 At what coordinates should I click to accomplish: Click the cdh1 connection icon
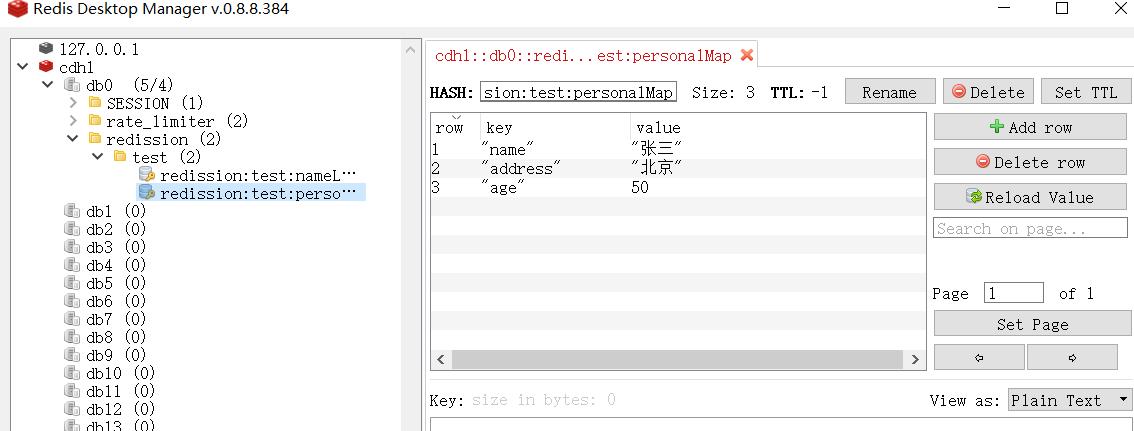[46, 67]
